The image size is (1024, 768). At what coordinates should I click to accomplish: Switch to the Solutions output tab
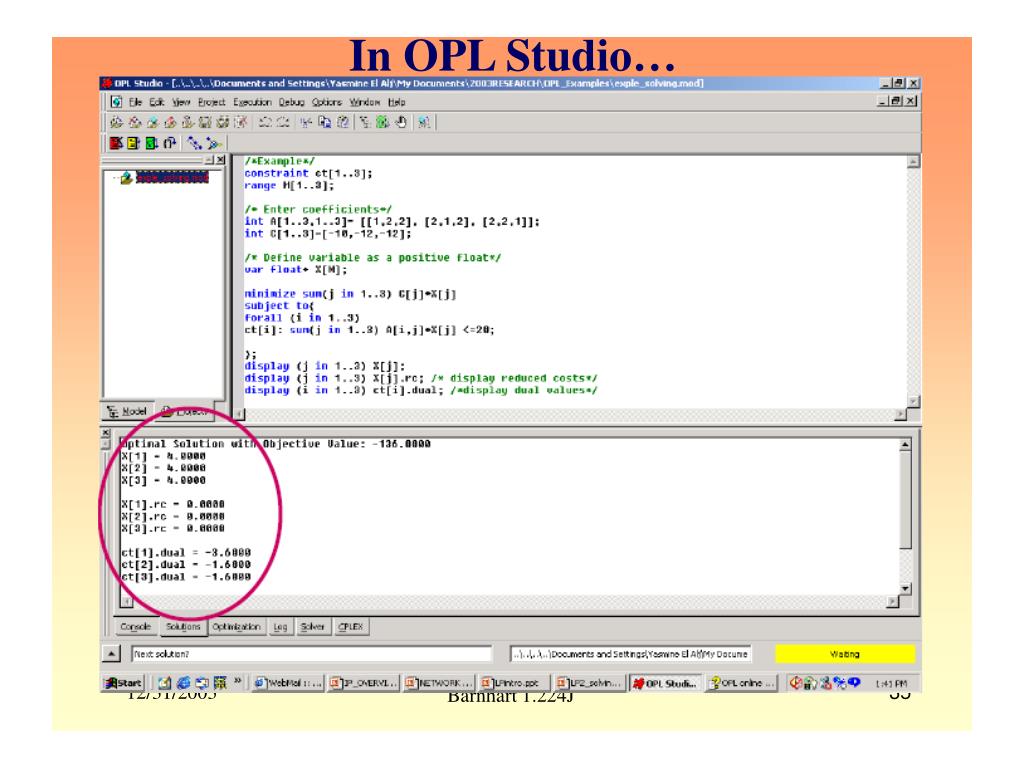[183, 626]
